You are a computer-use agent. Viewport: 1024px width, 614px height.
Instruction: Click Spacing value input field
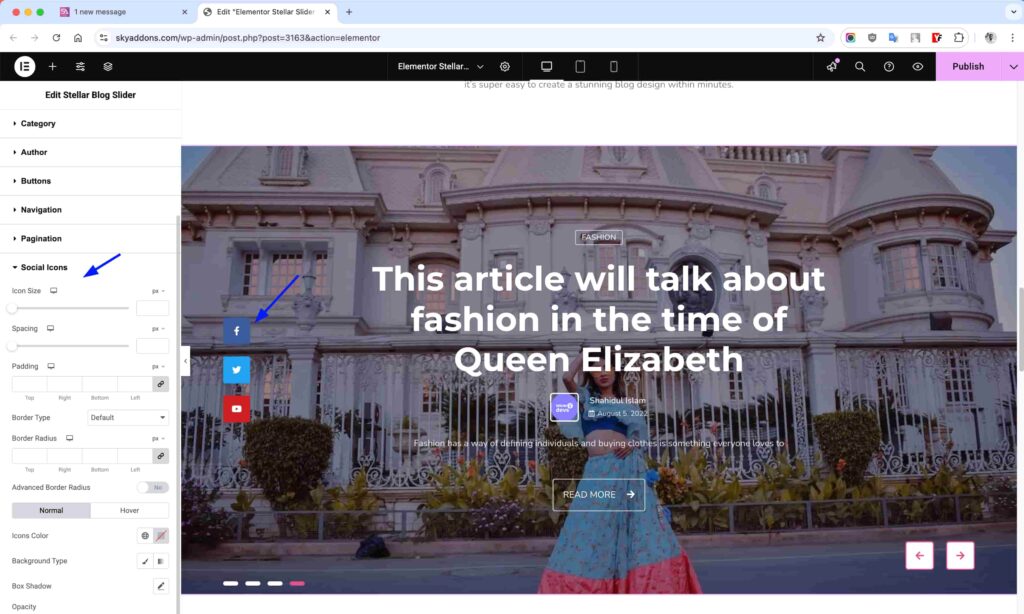pyautogui.click(x=152, y=346)
